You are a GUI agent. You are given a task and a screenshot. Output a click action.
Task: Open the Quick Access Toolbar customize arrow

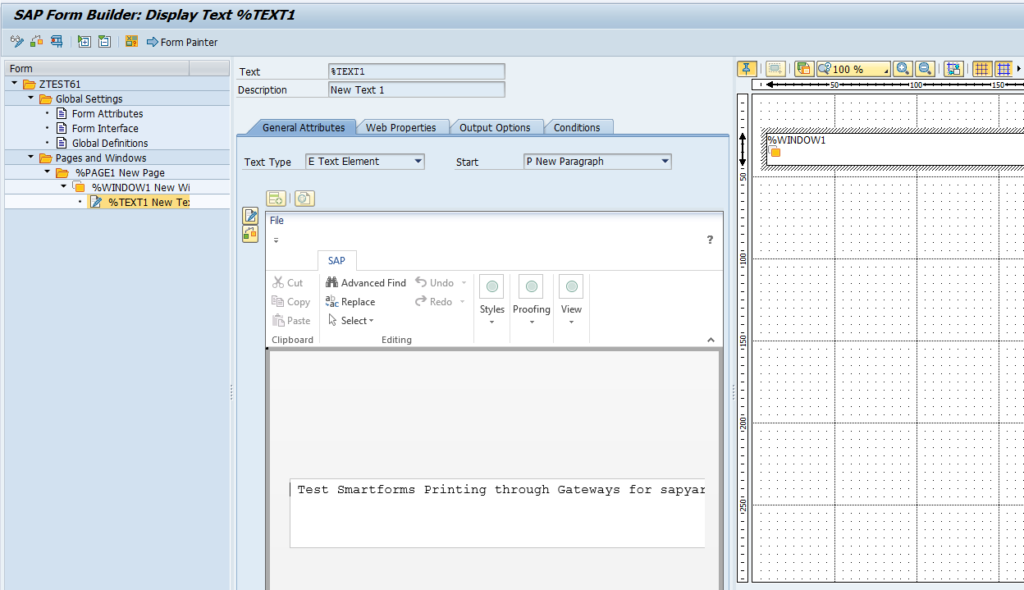(x=276, y=240)
